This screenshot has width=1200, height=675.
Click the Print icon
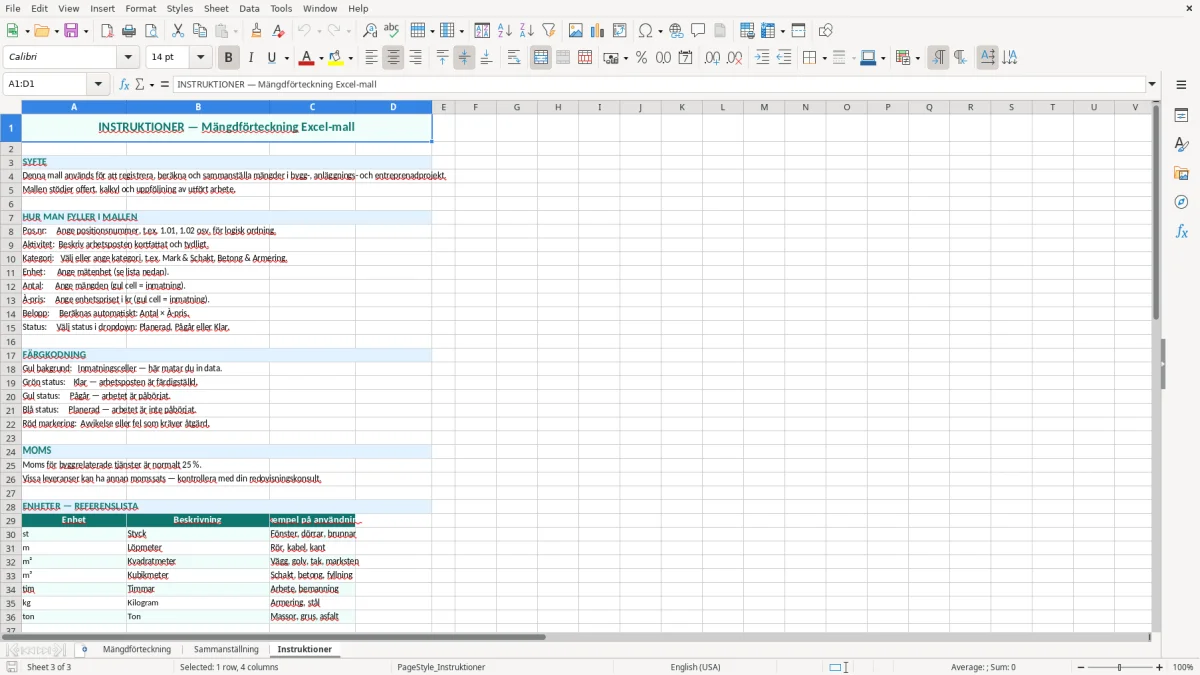(x=129, y=31)
